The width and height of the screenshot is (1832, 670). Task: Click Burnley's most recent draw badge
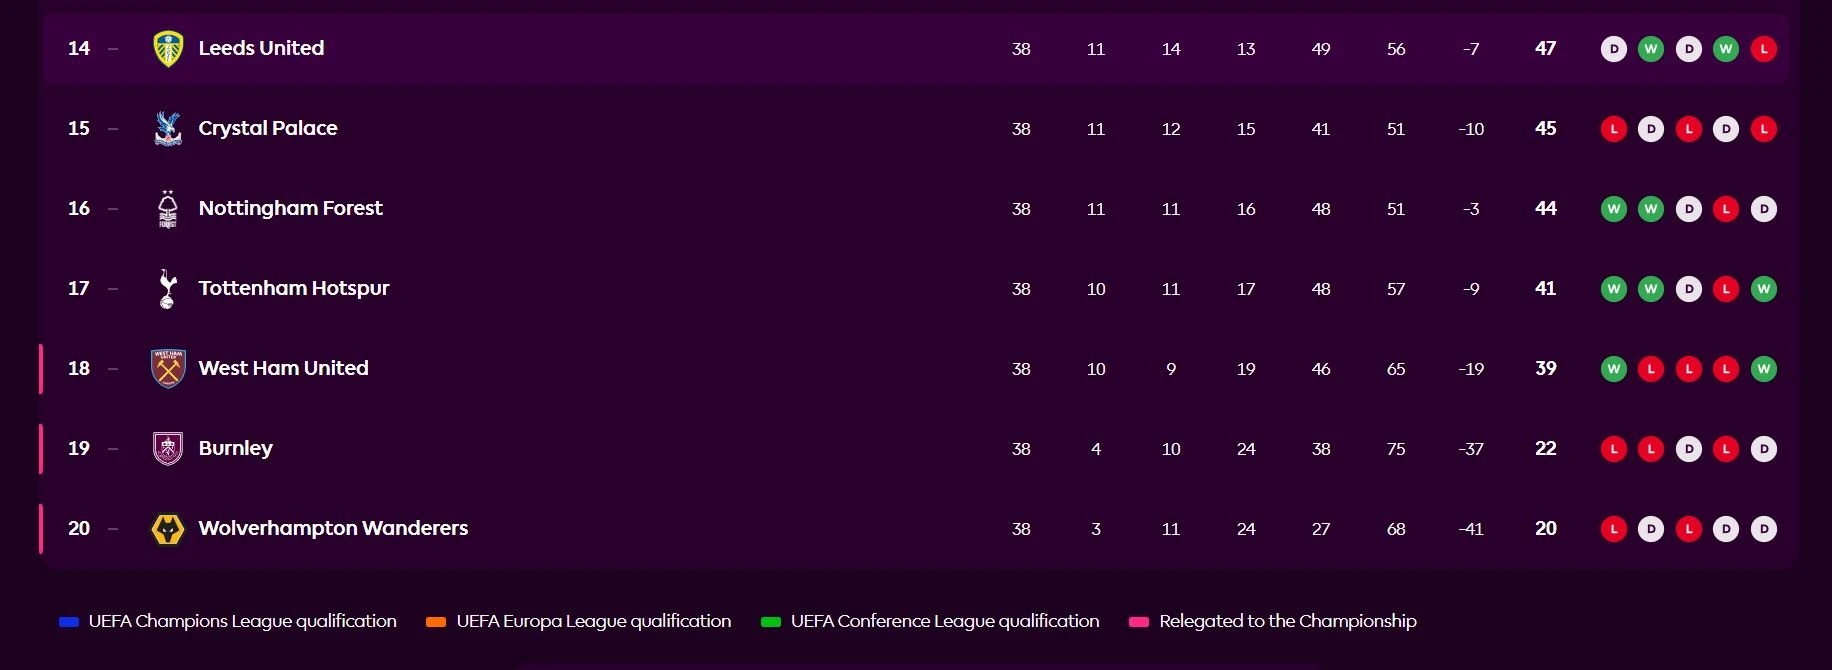(1764, 449)
